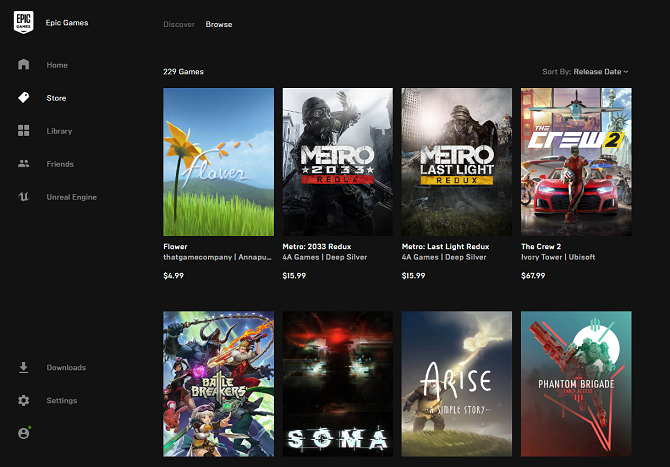The width and height of the screenshot is (670, 467).
Task: Click the Flower game title
Action: click(x=175, y=247)
